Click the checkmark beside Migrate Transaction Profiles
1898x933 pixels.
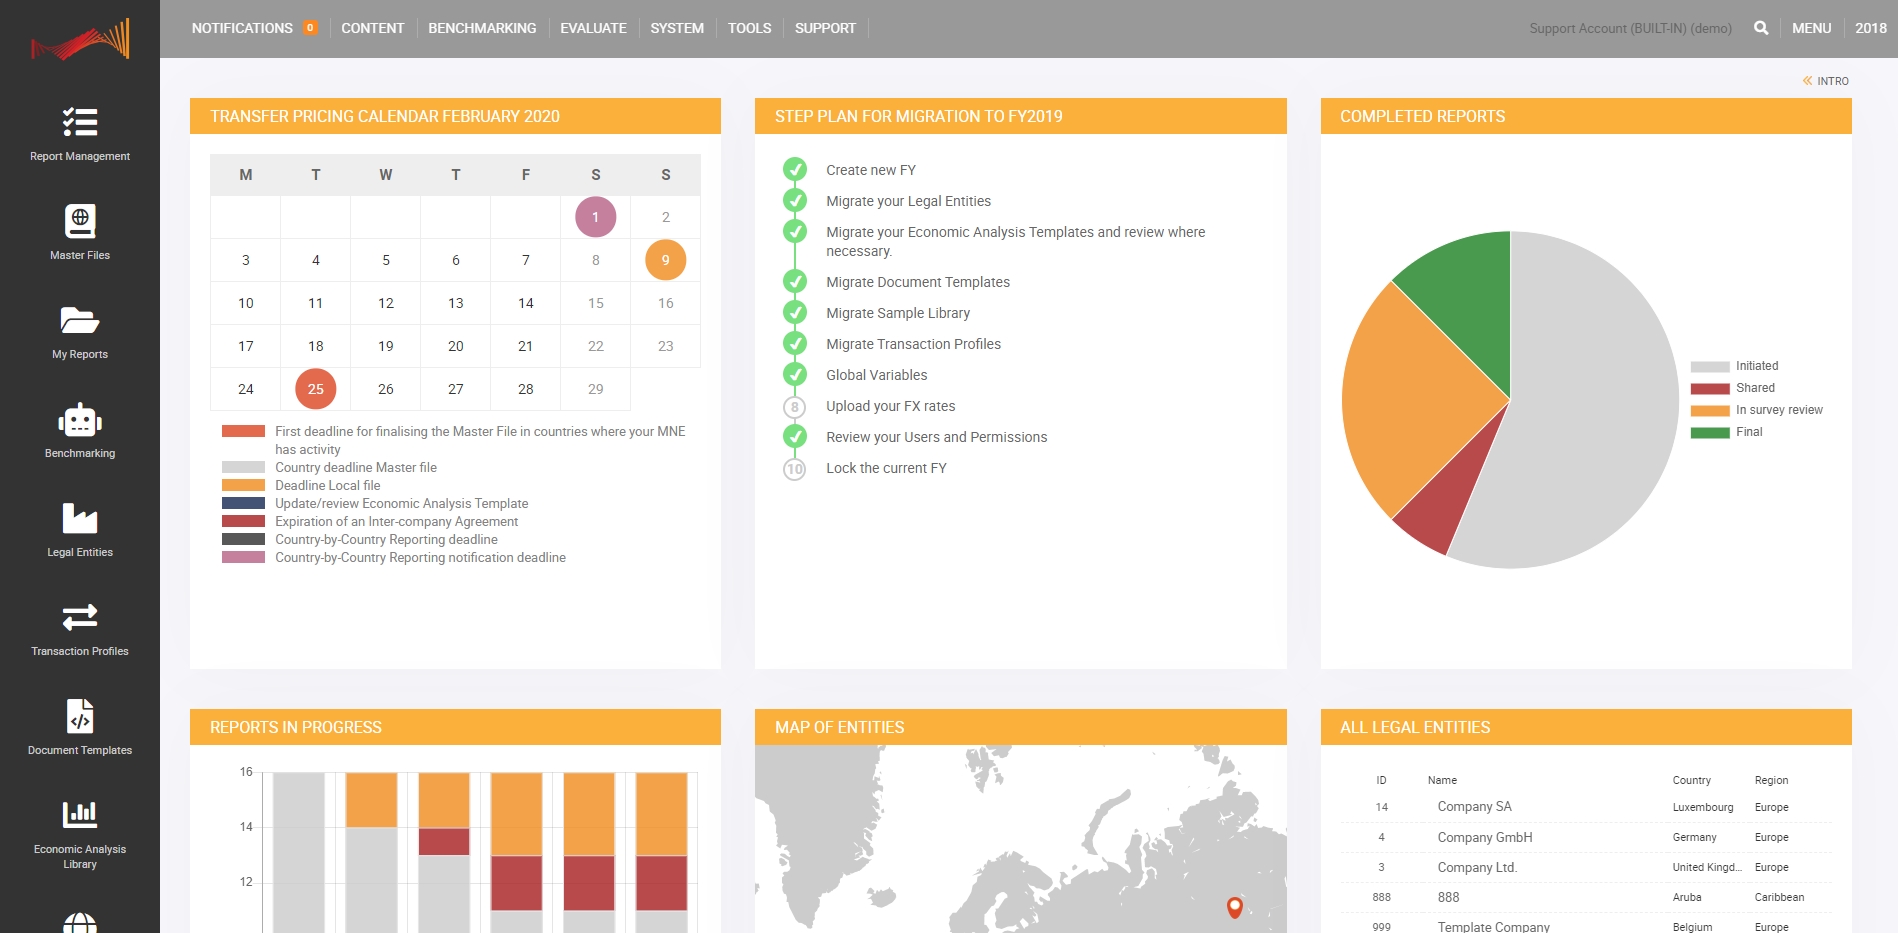click(x=795, y=343)
